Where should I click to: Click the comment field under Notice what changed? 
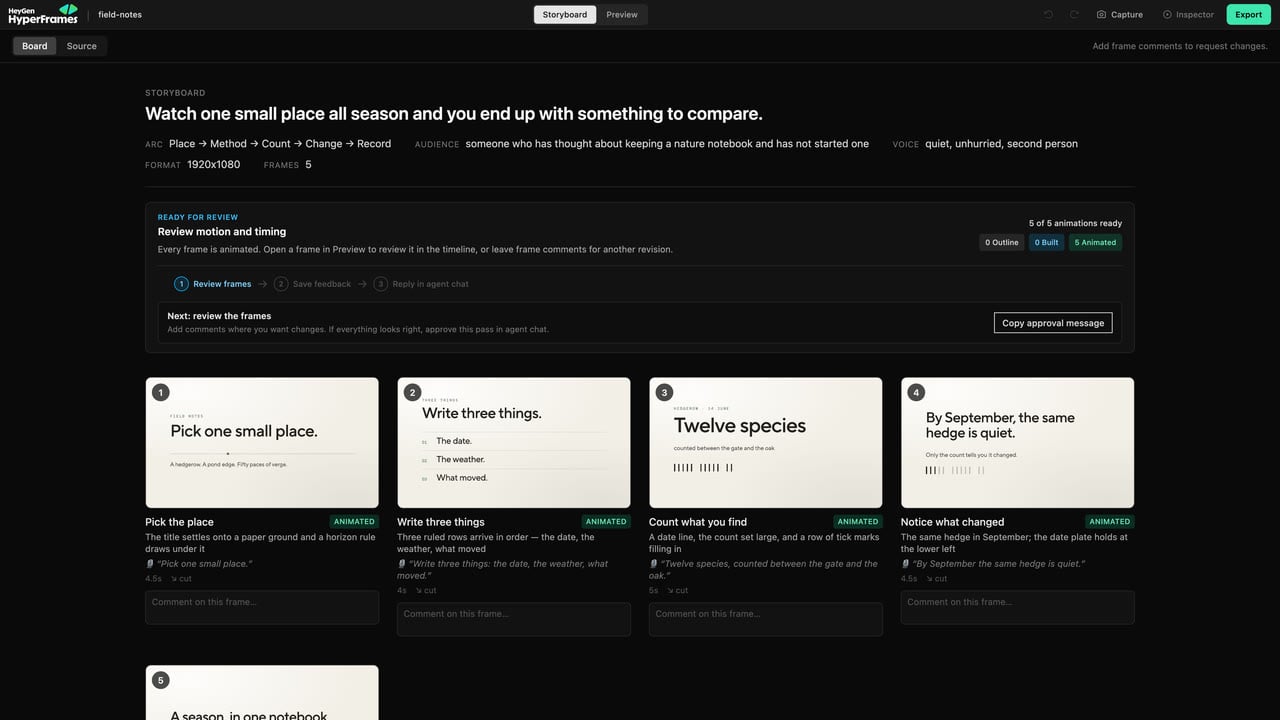(x=1018, y=607)
